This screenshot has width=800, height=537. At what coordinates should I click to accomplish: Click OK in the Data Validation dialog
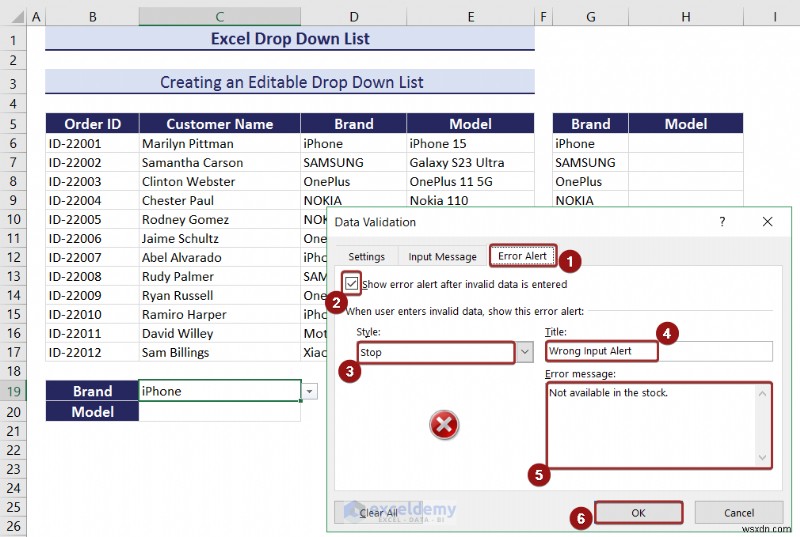click(x=638, y=513)
